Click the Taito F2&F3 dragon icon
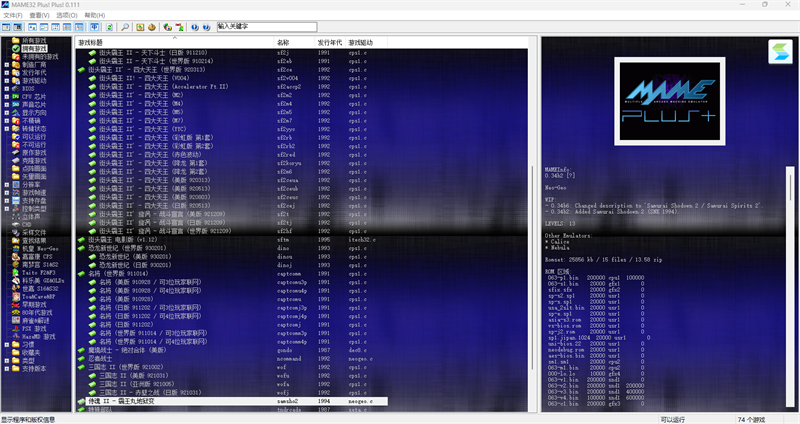Viewport: 800px width, 424px height. (x=16, y=272)
